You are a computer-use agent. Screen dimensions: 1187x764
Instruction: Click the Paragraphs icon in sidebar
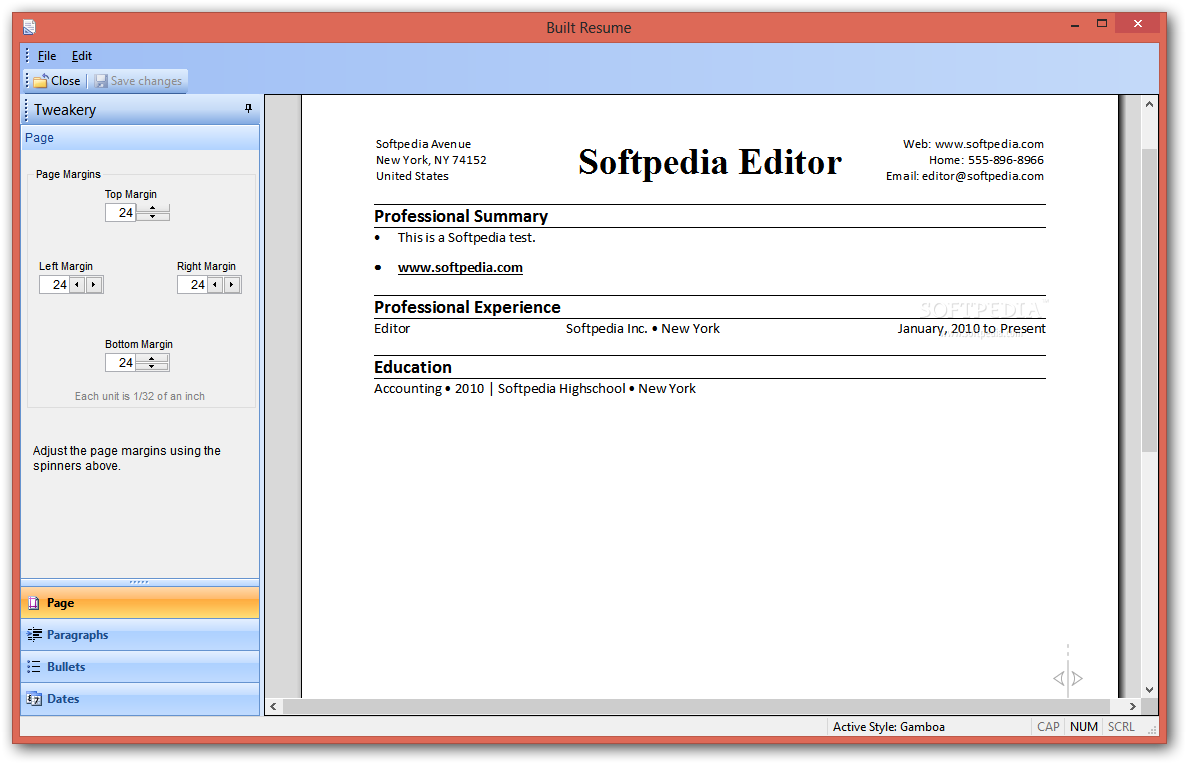click(x=34, y=635)
